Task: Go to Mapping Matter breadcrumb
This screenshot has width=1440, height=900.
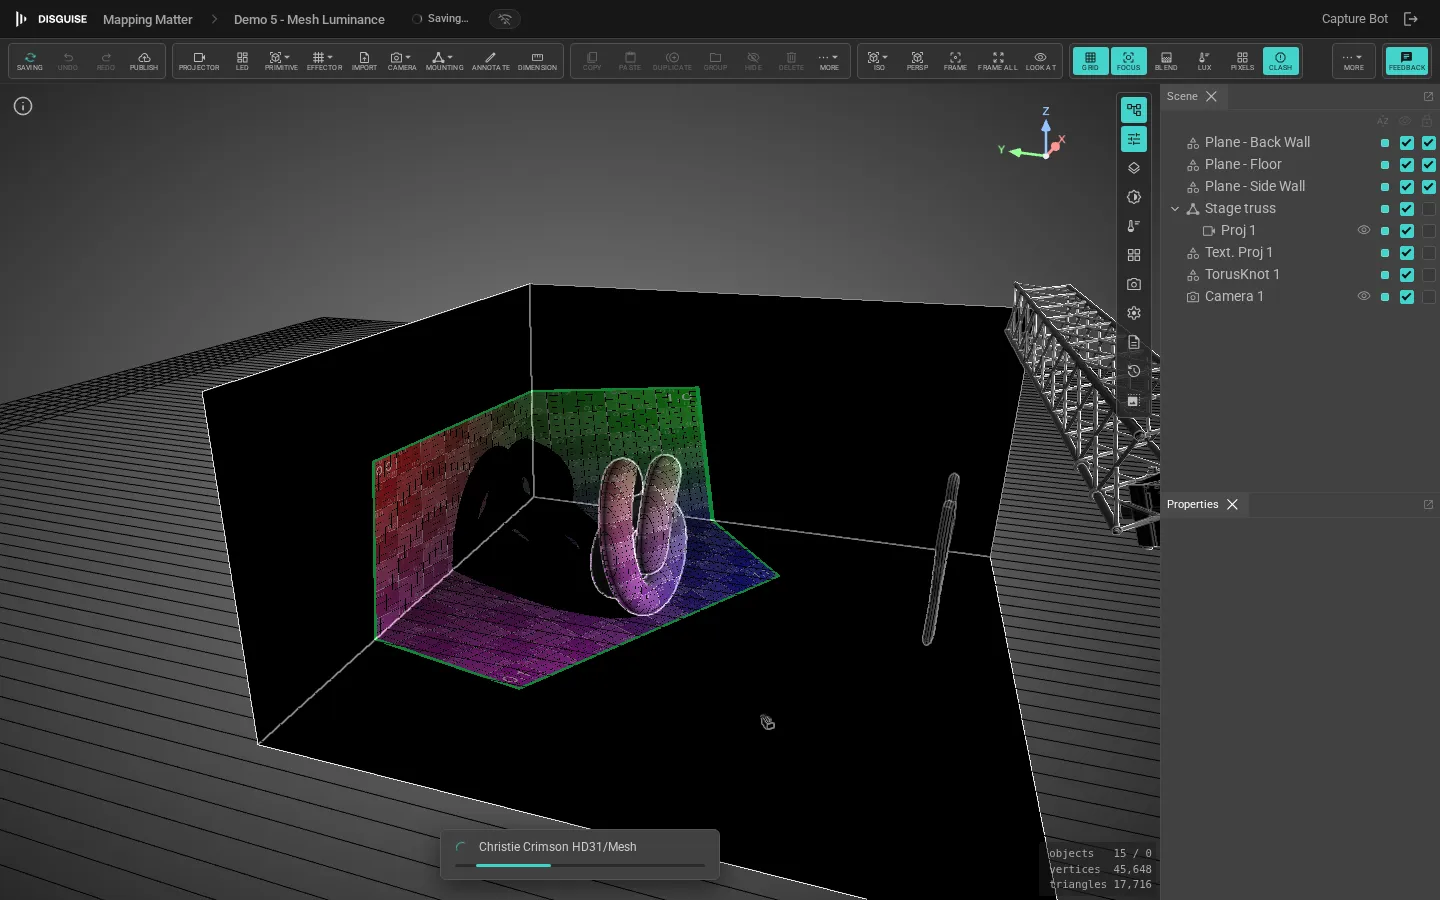Action: 148,19
